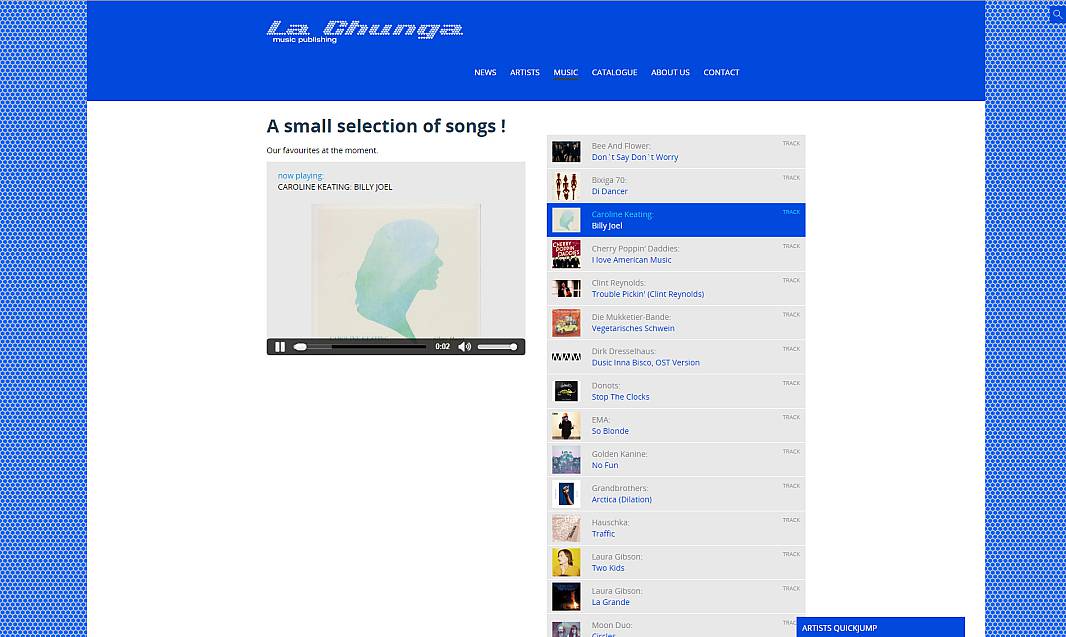Navigate to the Contact page
1066x637 pixels.
click(x=721, y=72)
